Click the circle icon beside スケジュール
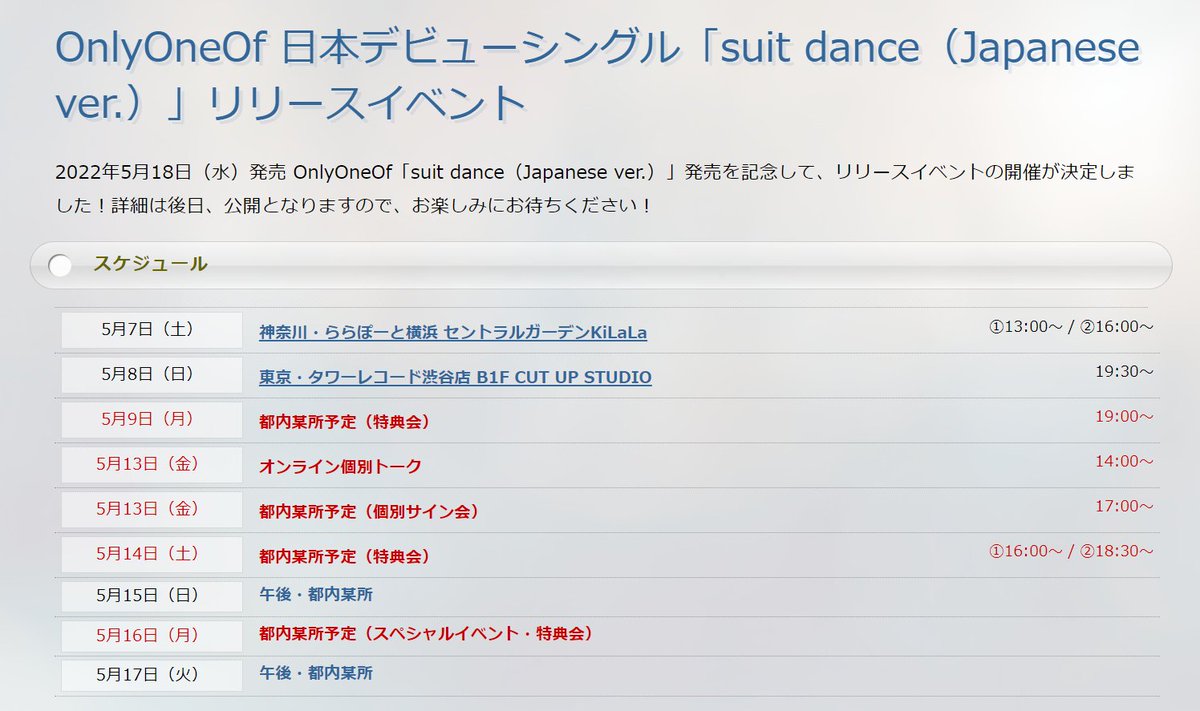 61,265
